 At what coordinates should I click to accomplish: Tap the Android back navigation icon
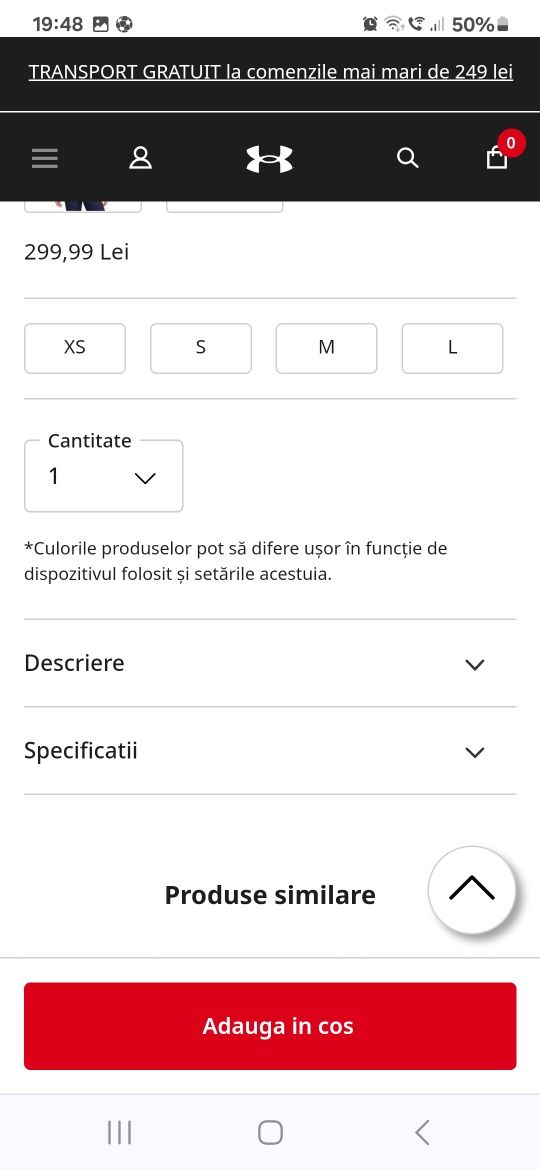pos(422,1133)
